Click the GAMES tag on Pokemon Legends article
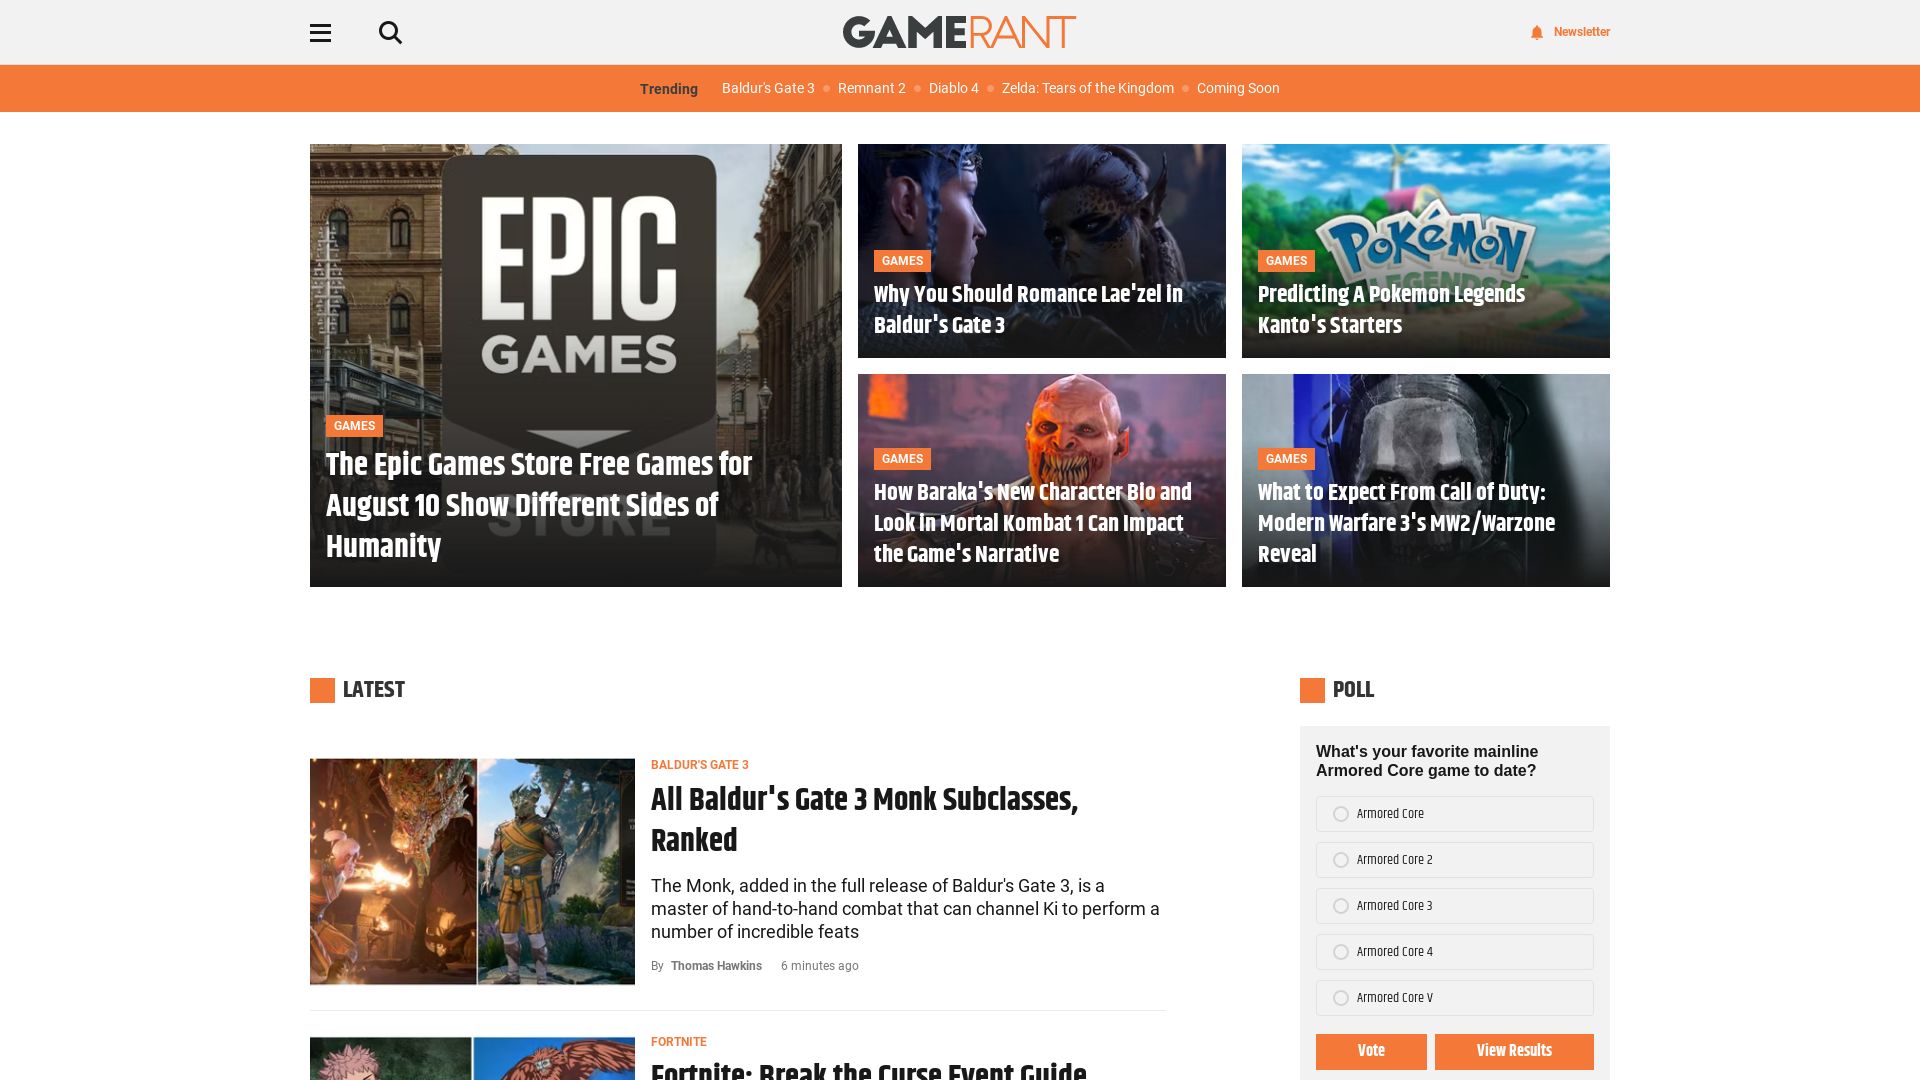 1286,261
